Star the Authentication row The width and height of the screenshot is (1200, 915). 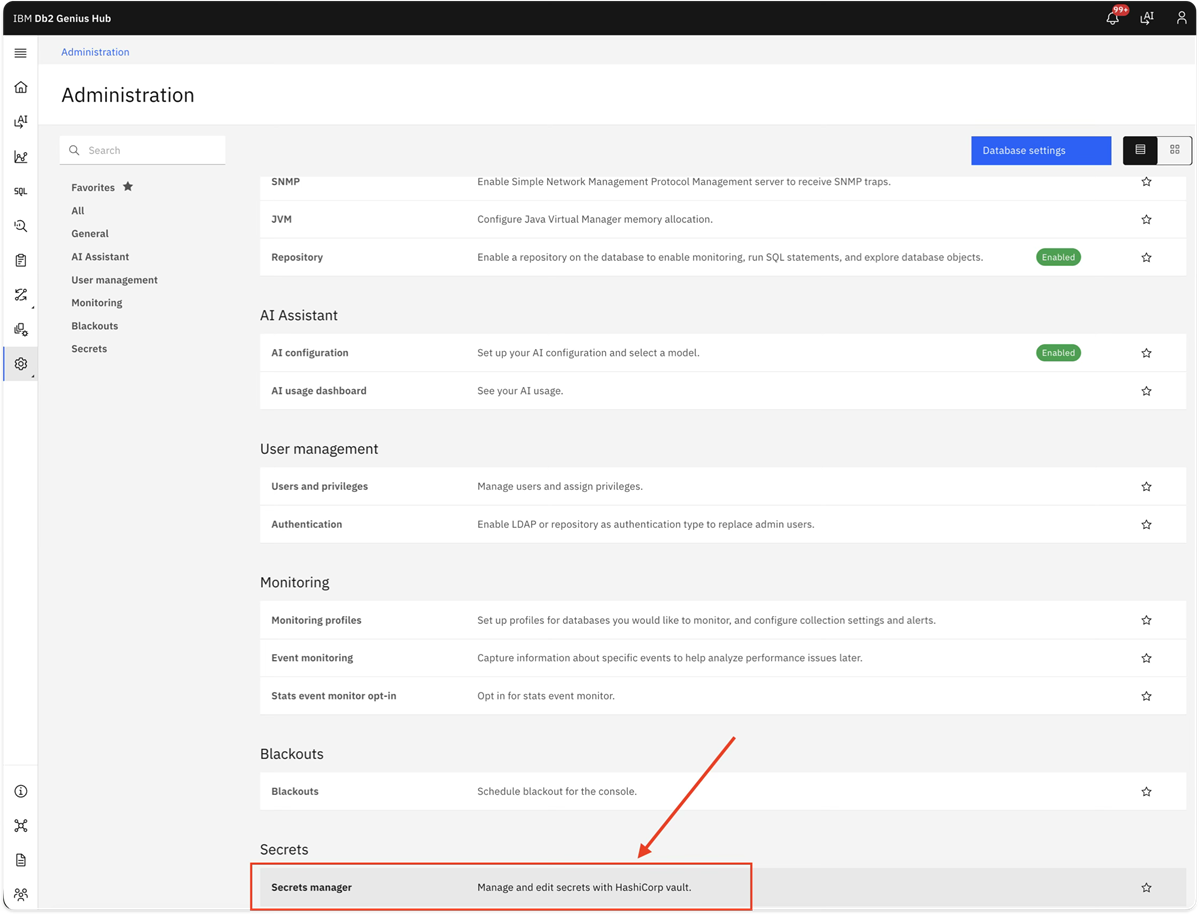(x=1146, y=524)
